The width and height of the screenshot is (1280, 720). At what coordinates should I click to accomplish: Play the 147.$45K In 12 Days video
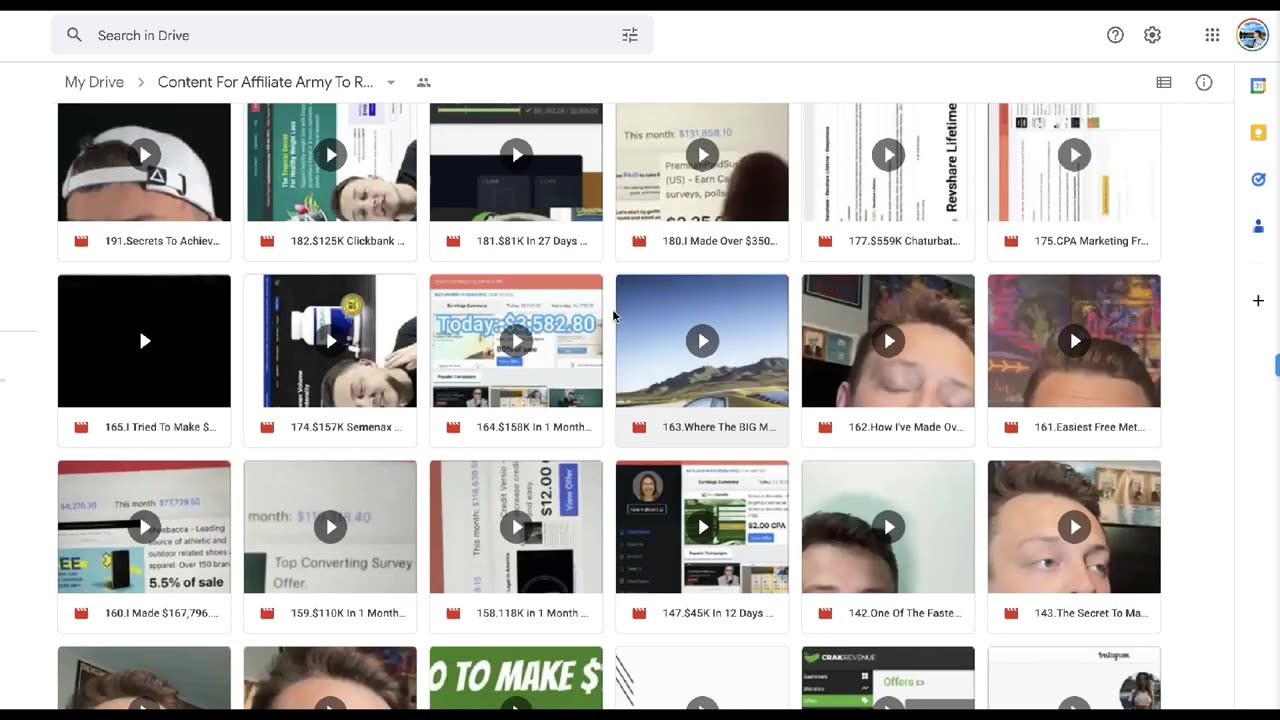[702, 527]
